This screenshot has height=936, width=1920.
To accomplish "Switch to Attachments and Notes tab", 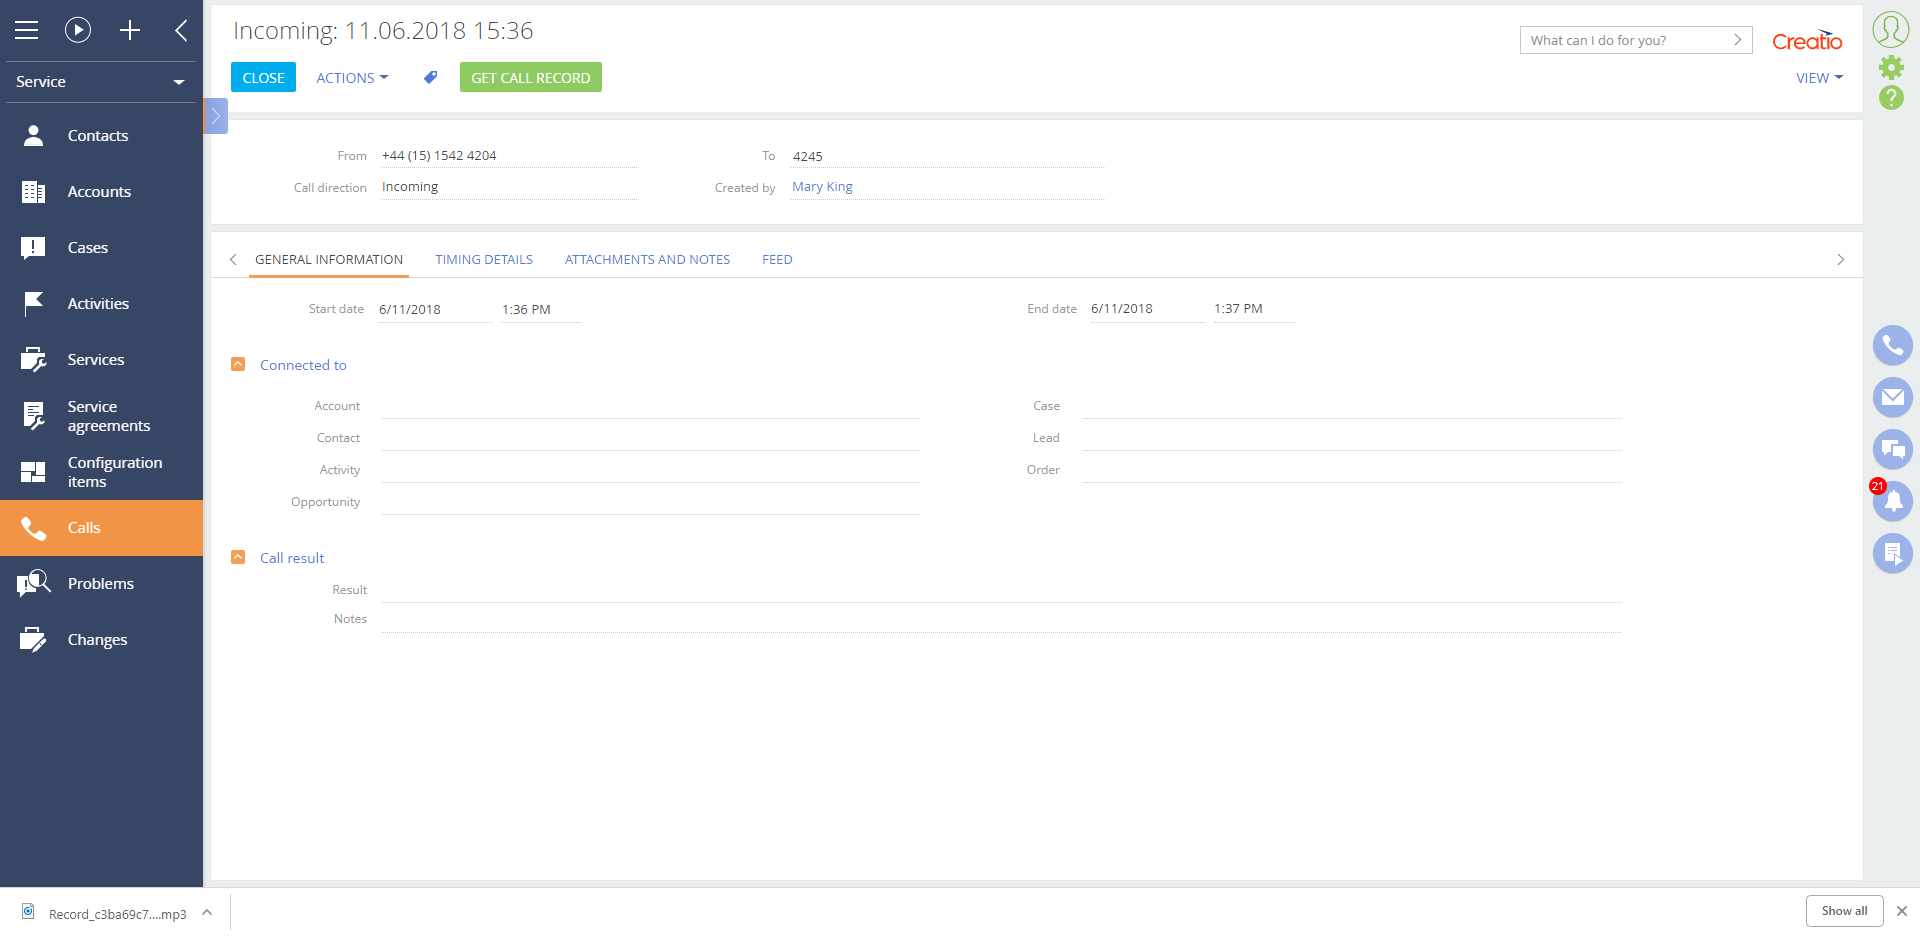I will tap(647, 260).
